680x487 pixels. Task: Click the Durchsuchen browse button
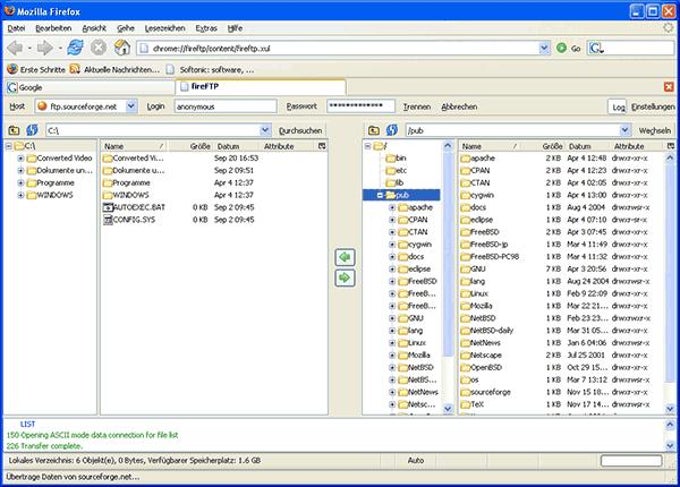[x=300, y=131]
